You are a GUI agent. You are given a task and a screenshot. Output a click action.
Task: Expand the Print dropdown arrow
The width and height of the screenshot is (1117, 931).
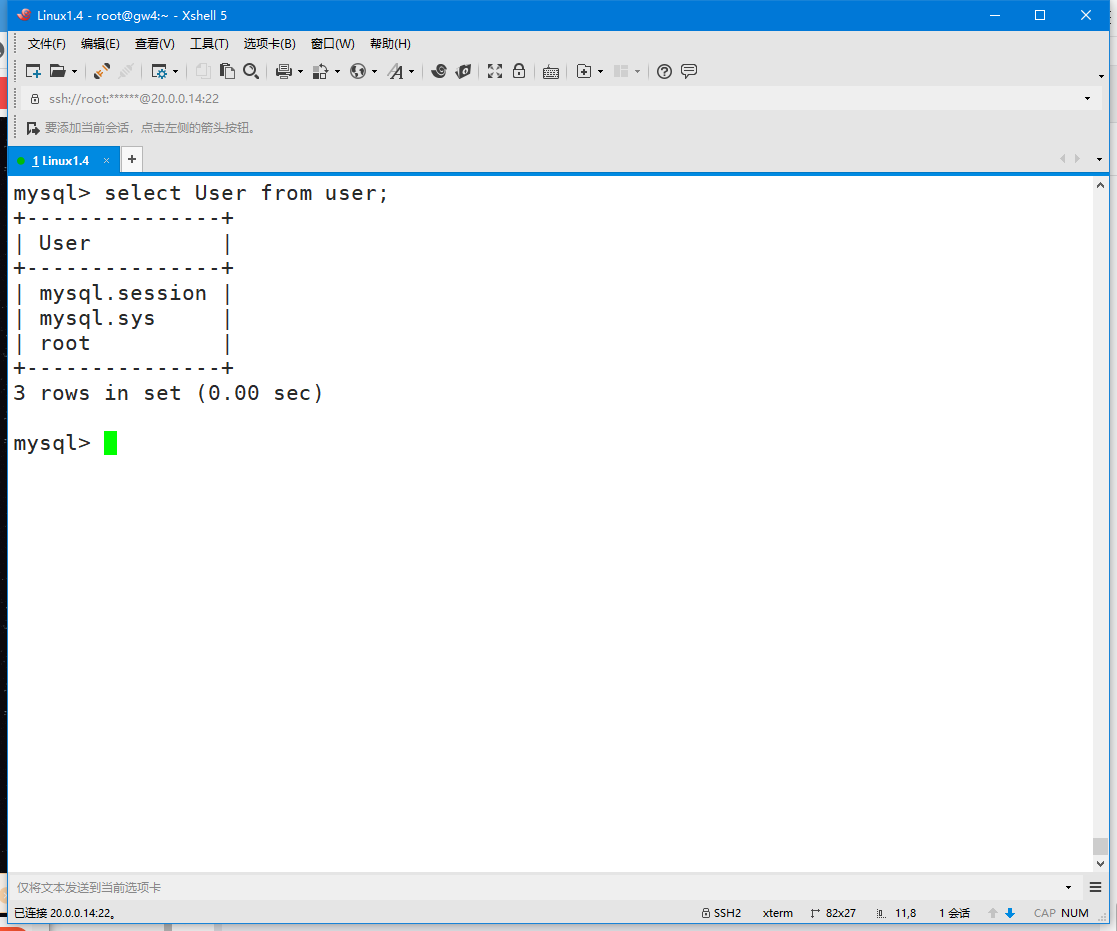pos(300,72)
